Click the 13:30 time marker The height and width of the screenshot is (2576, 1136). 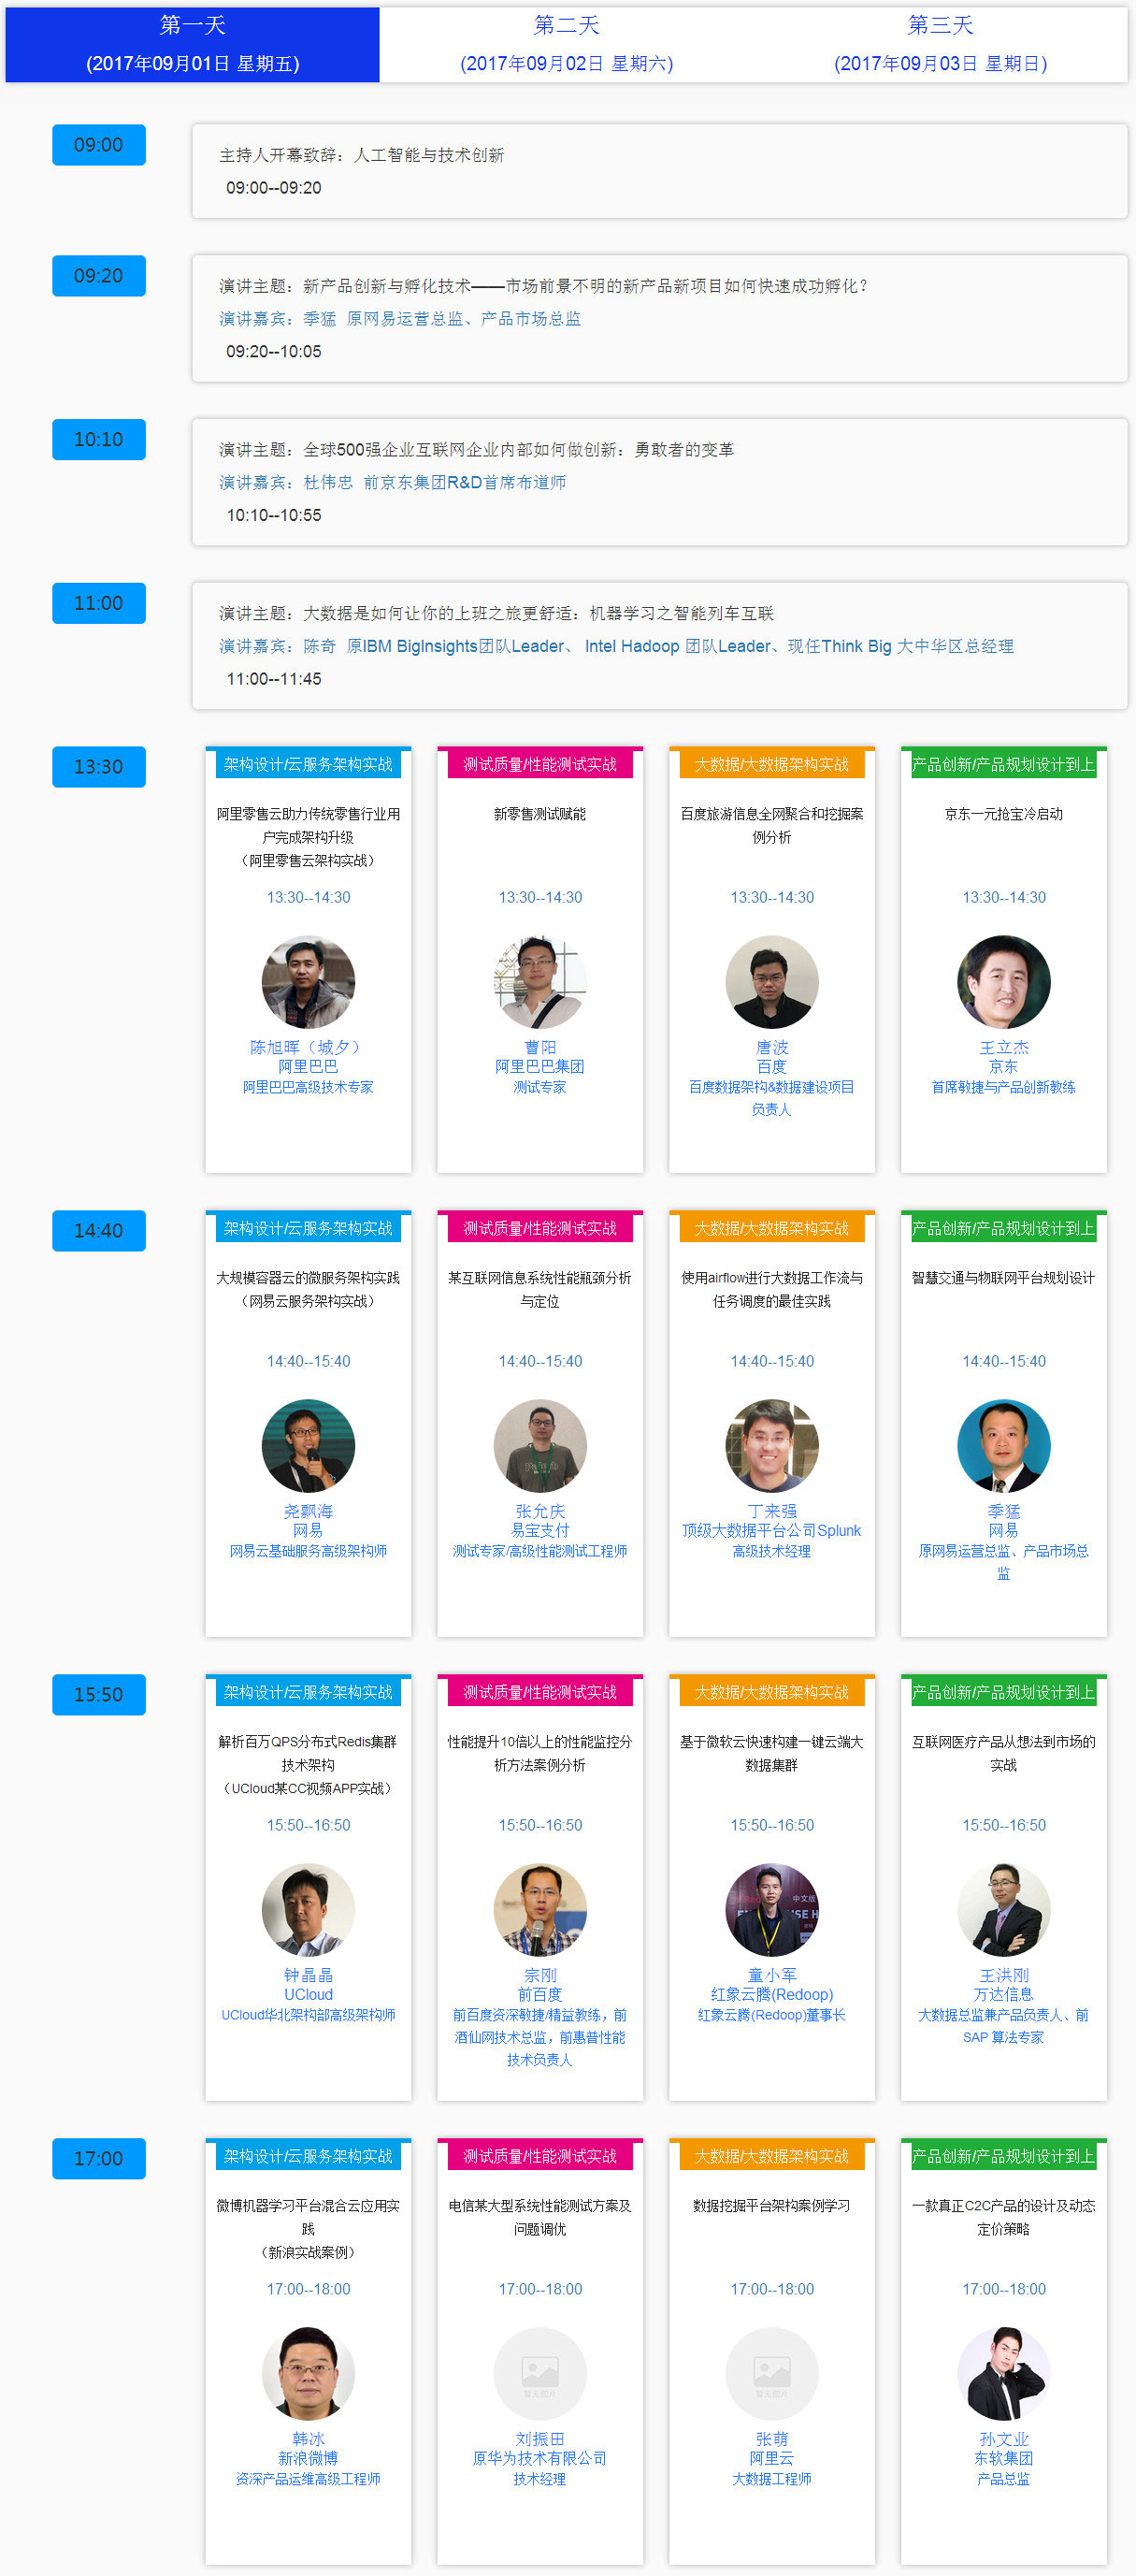click(99, 767)
